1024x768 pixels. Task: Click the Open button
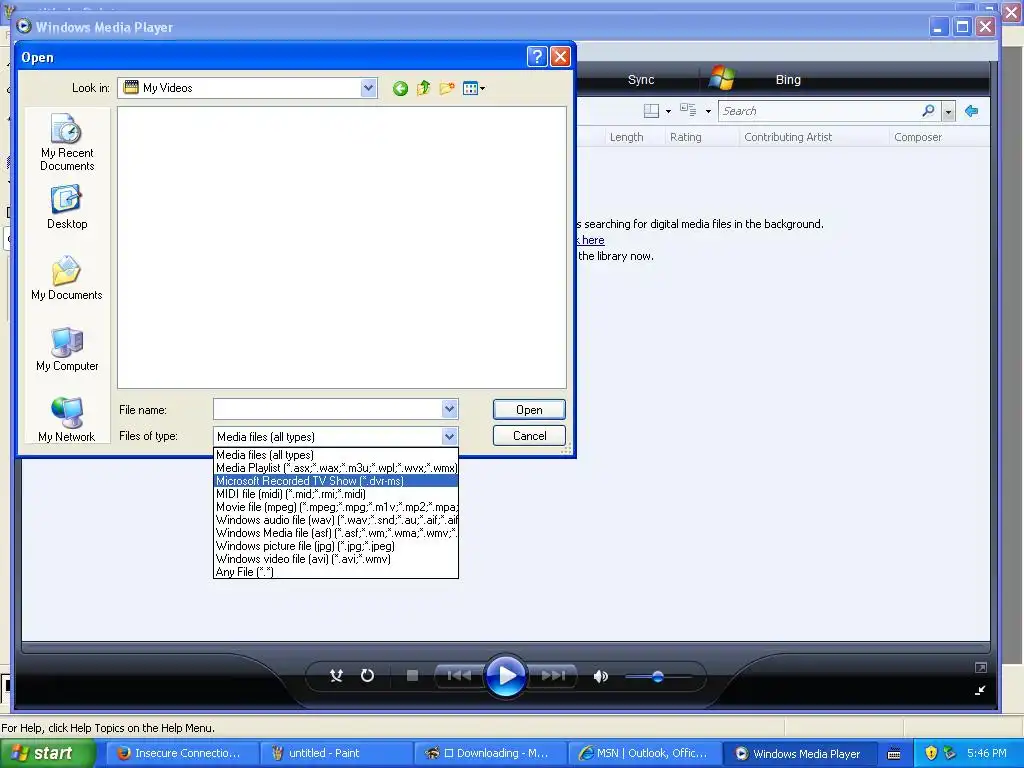[x=529, y=409]
